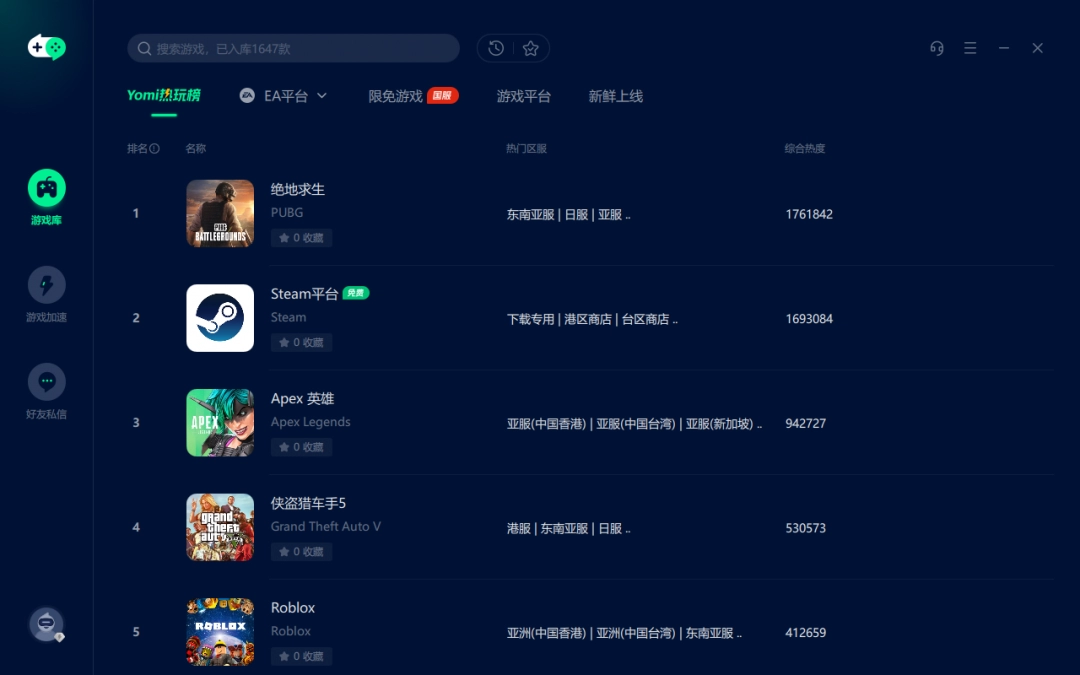1080x675 pixels.
Task: Open search history via the clock icon
Action: 496,47
